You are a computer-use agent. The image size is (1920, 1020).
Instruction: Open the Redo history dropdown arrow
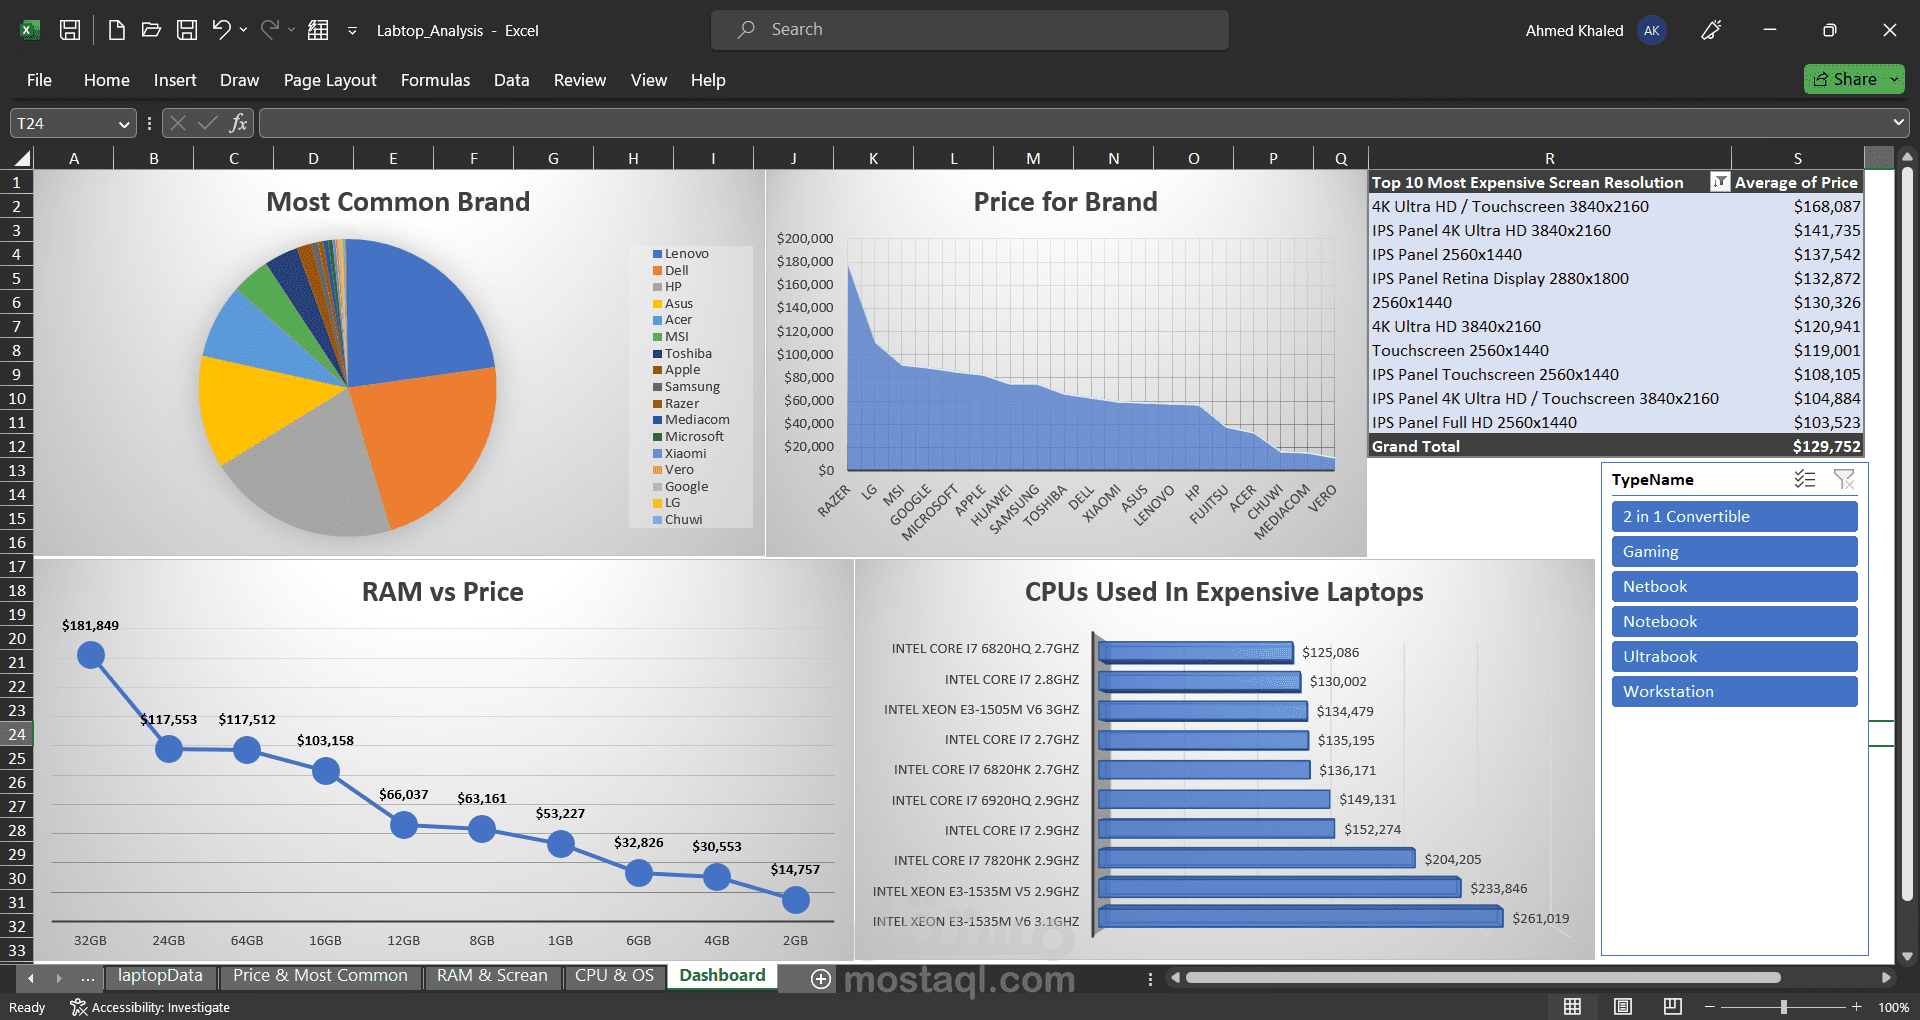[291, 30]
